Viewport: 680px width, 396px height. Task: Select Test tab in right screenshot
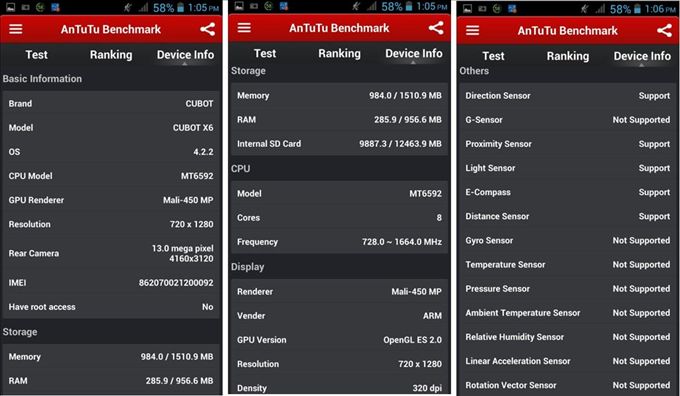pyautogui.click(x=493, y=56)
